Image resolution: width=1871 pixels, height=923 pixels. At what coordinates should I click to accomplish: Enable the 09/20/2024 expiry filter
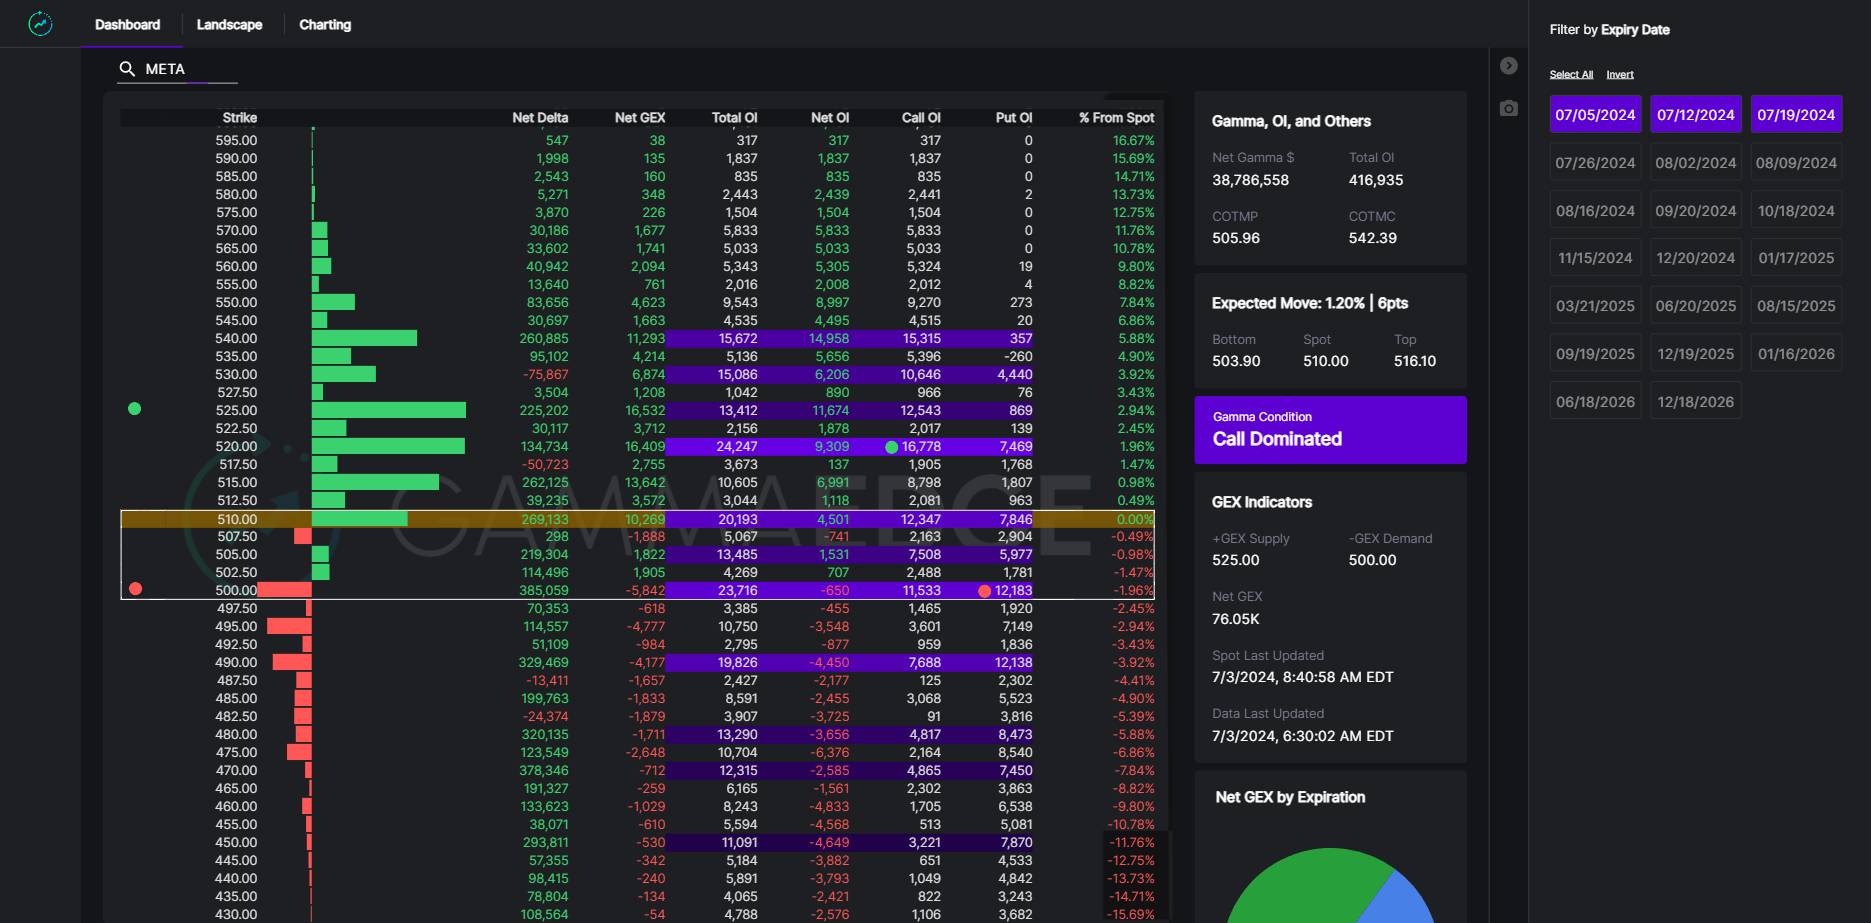tap(1696, 210)
